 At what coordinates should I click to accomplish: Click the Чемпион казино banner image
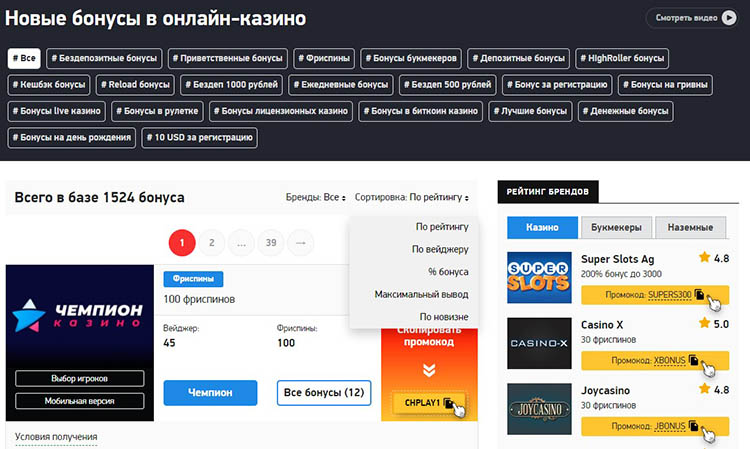(x=80, y=343)
